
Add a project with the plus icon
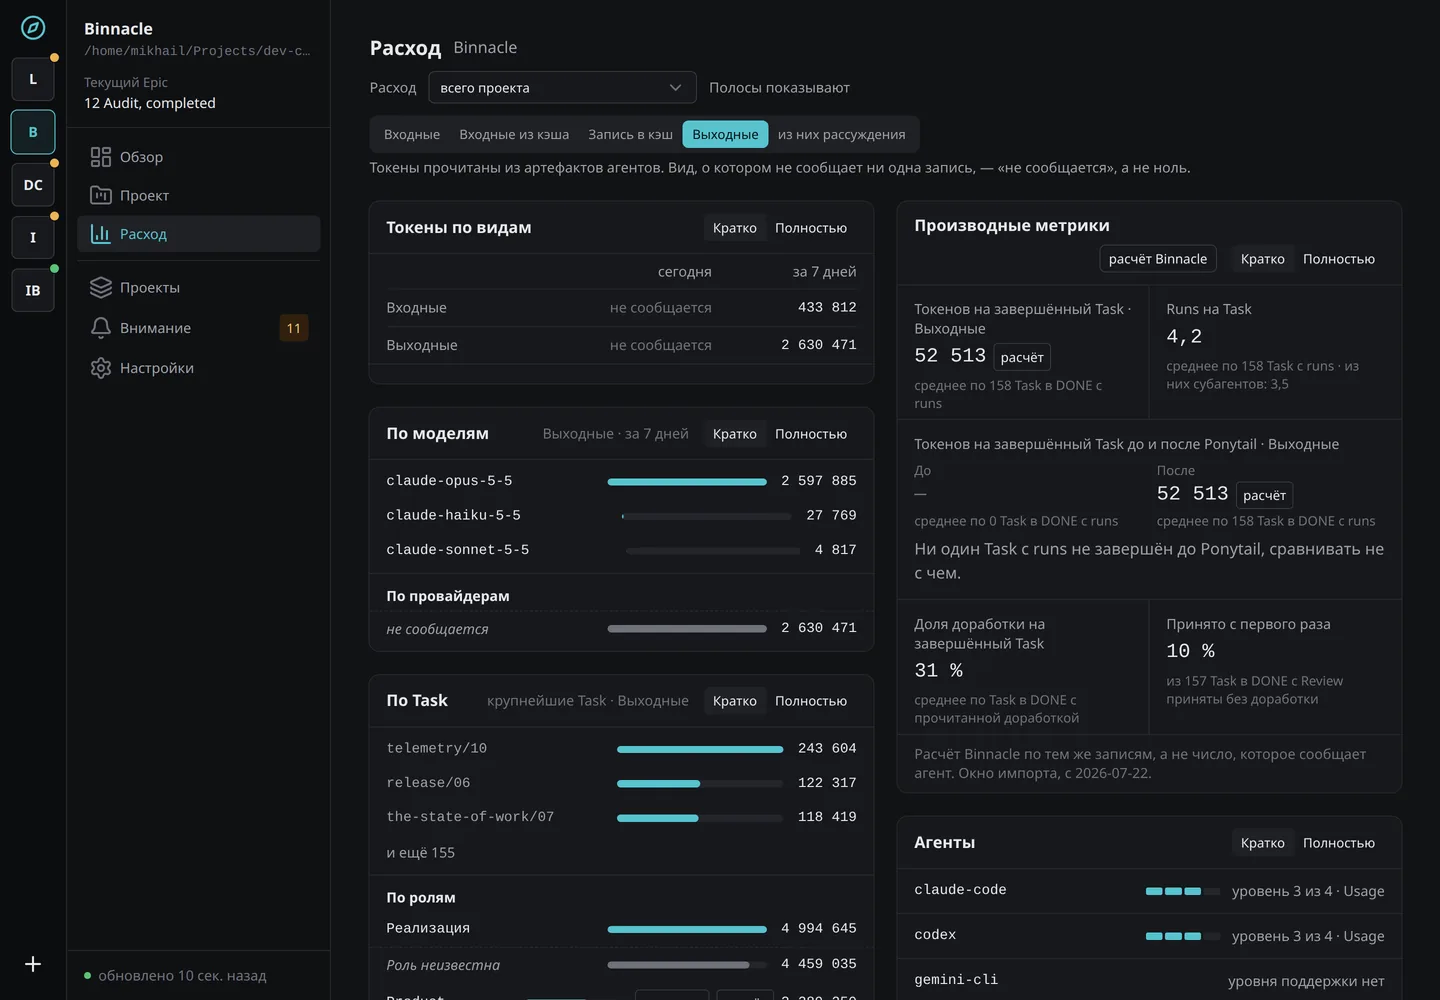[x=33, y=964]
